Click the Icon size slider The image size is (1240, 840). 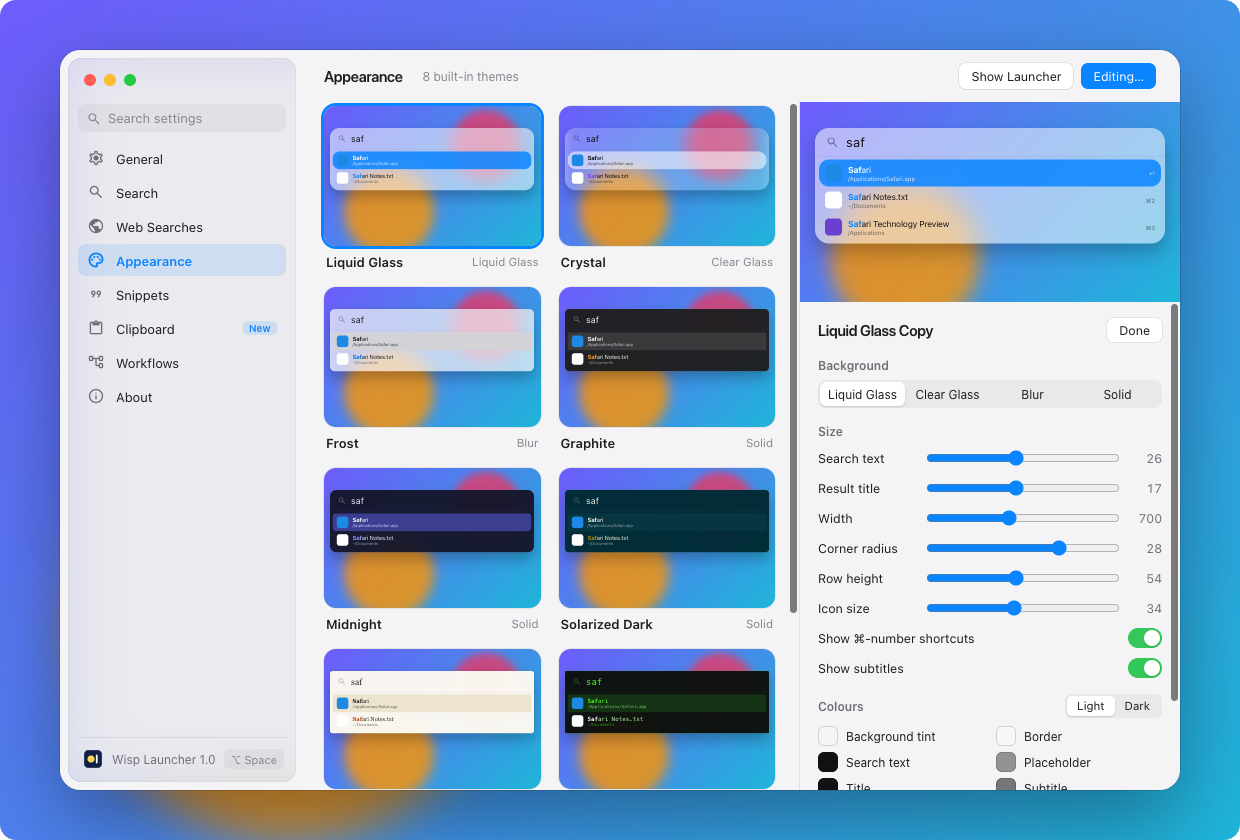tap(1022, 608)
